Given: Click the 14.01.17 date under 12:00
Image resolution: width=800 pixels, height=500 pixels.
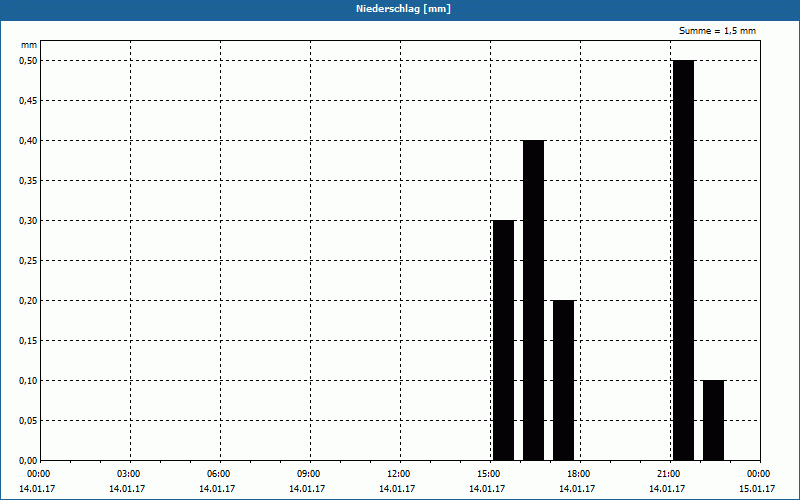Looking at the screenshot, I should coord(397,489).
